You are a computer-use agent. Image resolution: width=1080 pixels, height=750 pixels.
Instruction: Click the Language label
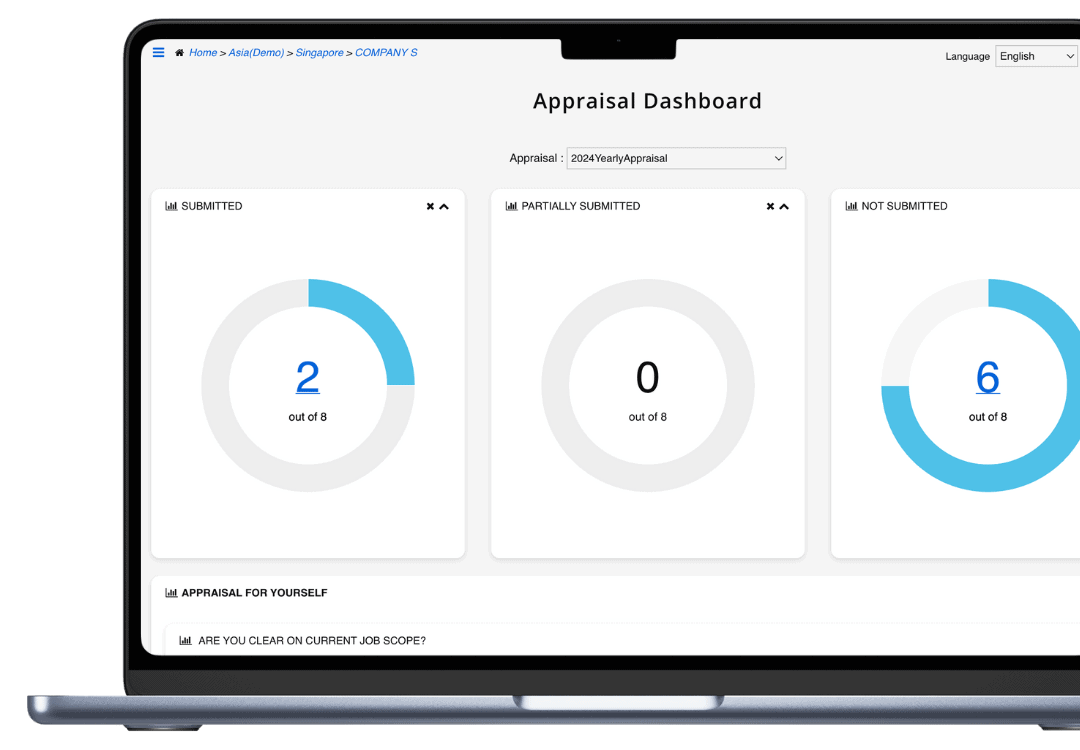coord(967,56)
